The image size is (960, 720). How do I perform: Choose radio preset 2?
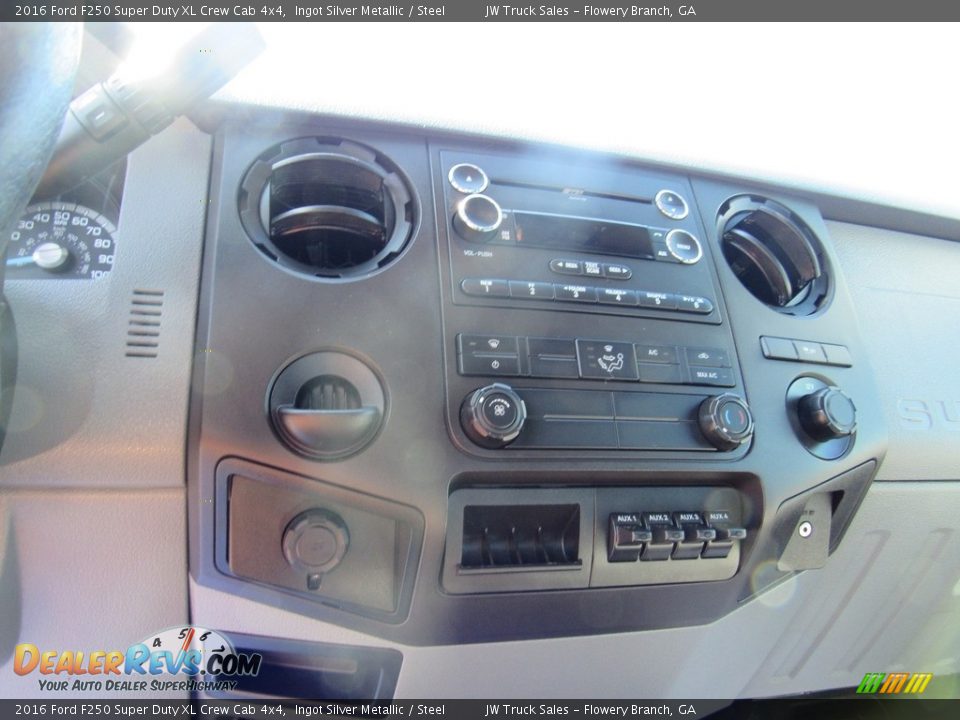tap(531, 290)
